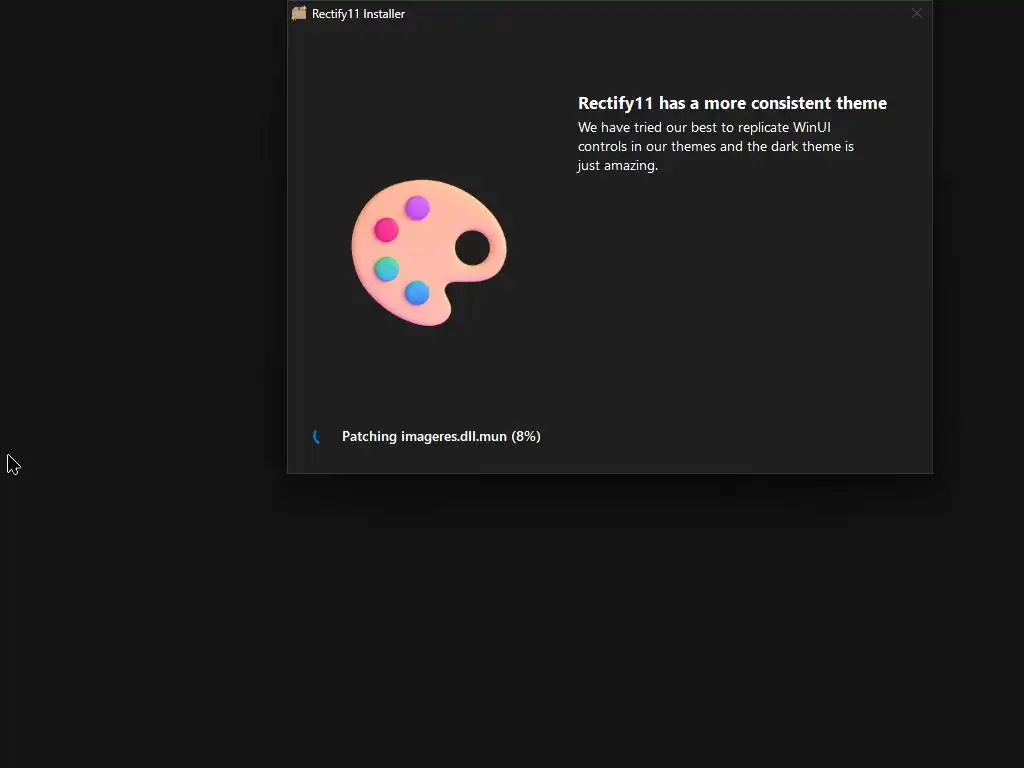Click heading "Rectify11 has a more consistent theme"
This screenshot has width=1024, height=768.
(732, 103)
